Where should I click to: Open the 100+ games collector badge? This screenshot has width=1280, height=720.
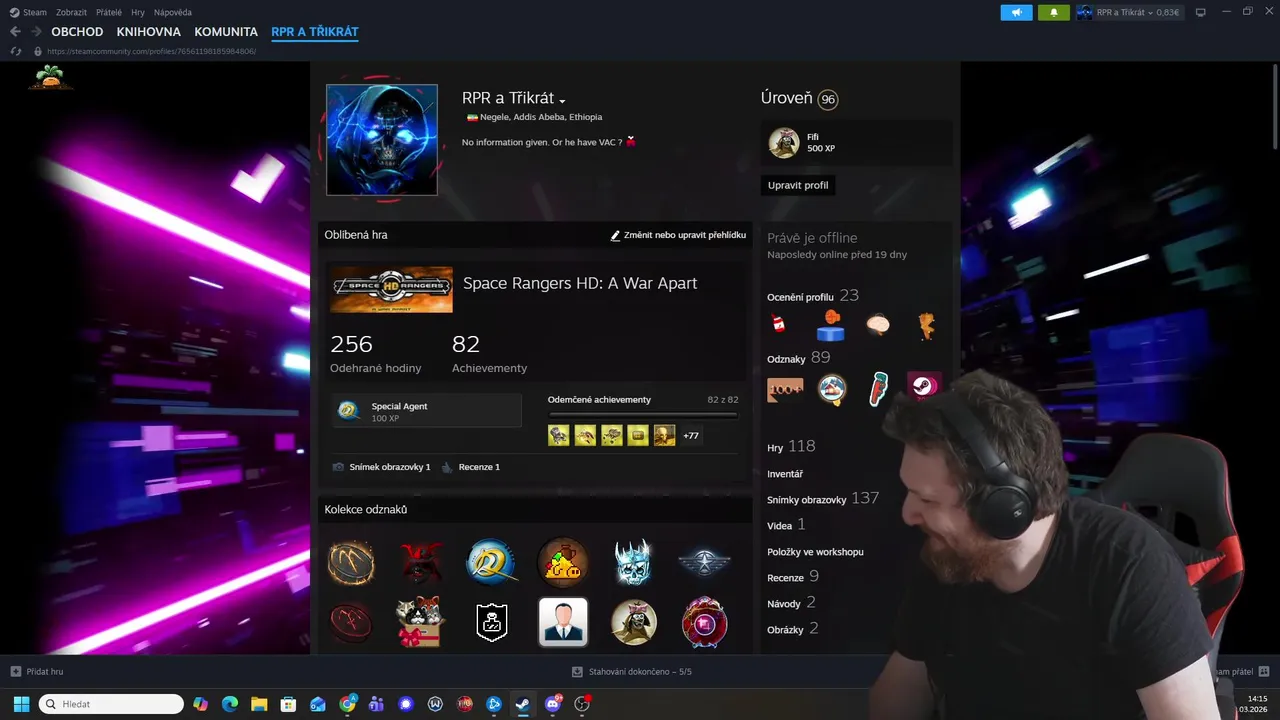[x=785, y=389]
